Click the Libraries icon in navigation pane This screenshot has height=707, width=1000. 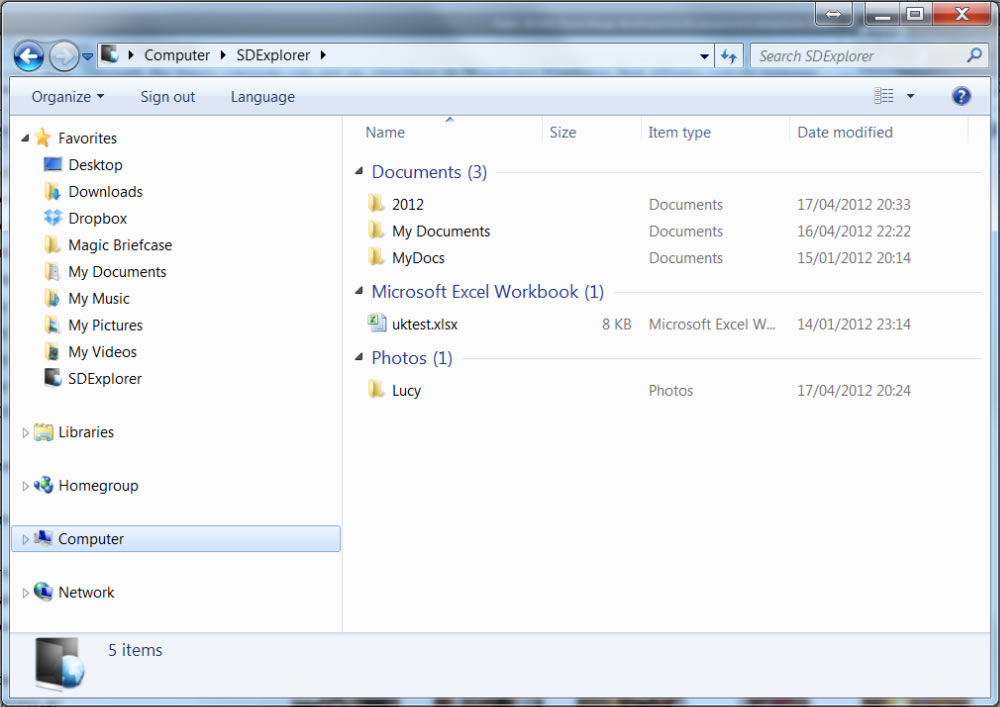[43, 432]
